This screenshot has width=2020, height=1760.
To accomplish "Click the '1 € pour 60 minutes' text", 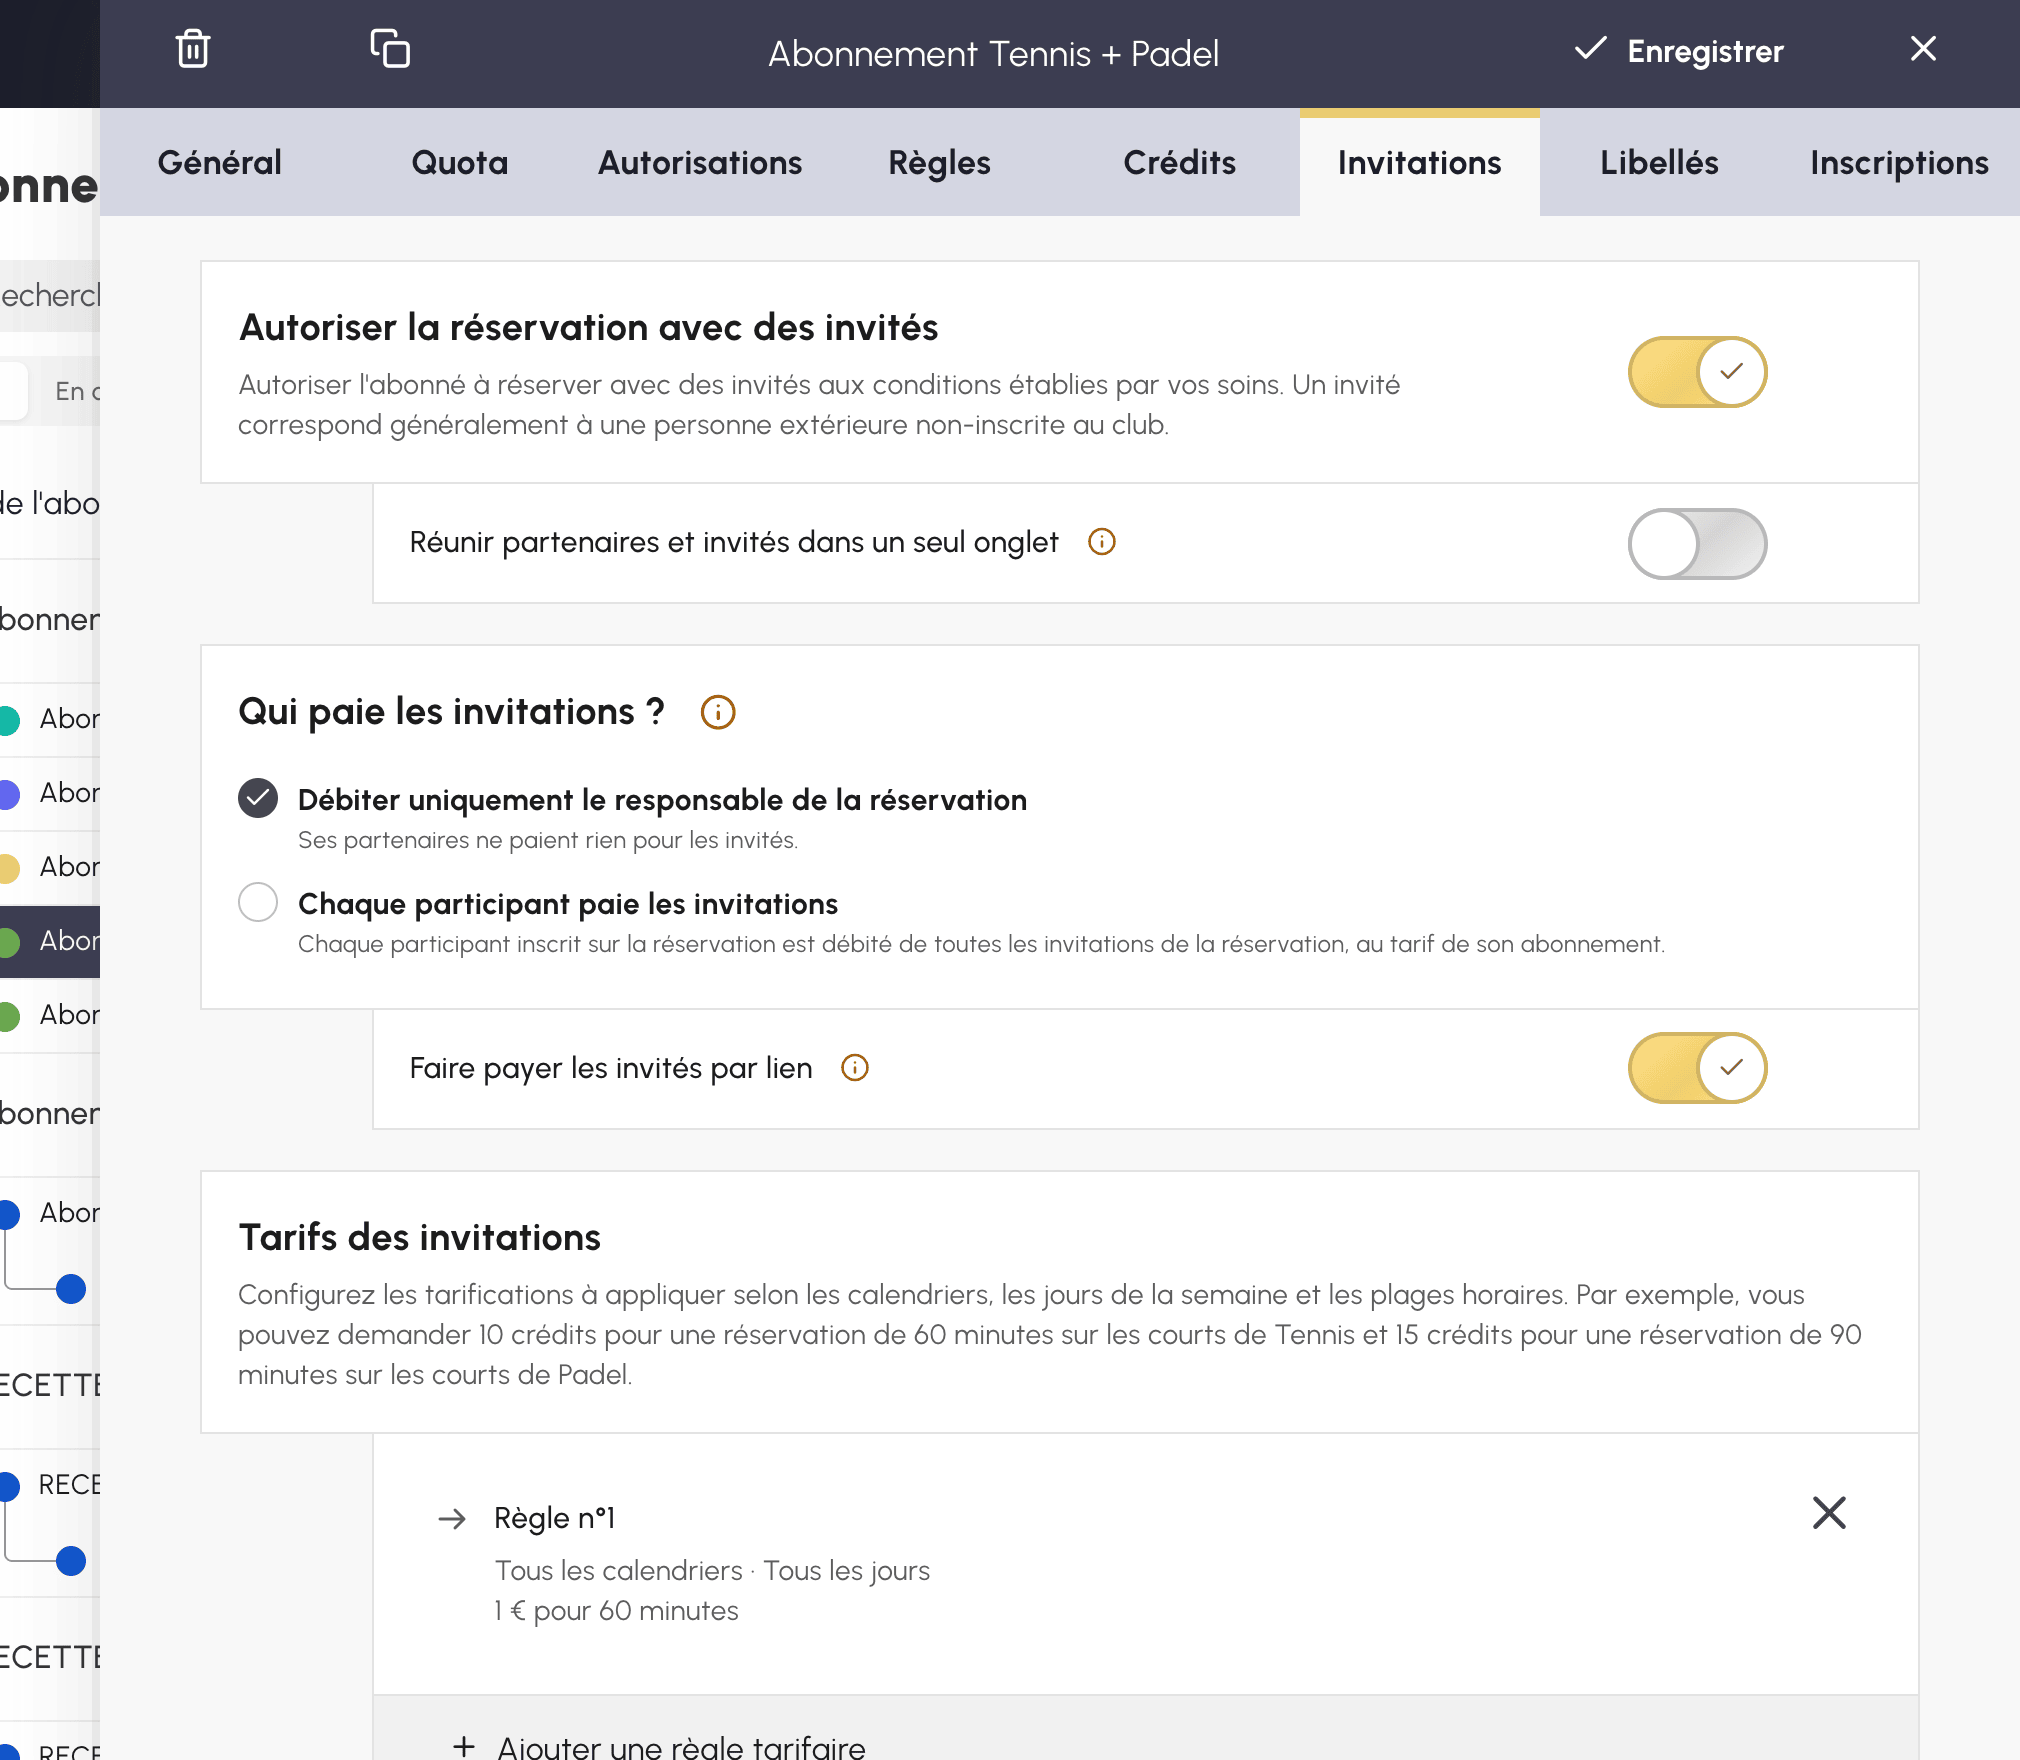I will 616,1611.
